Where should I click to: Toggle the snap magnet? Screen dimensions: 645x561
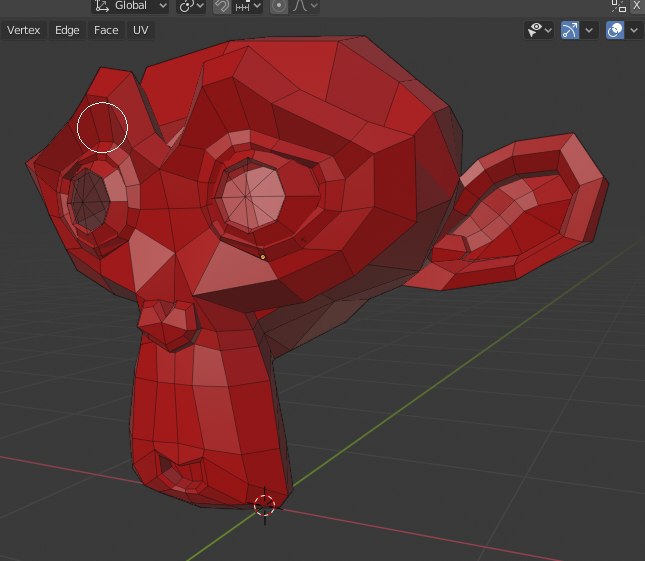222,6
